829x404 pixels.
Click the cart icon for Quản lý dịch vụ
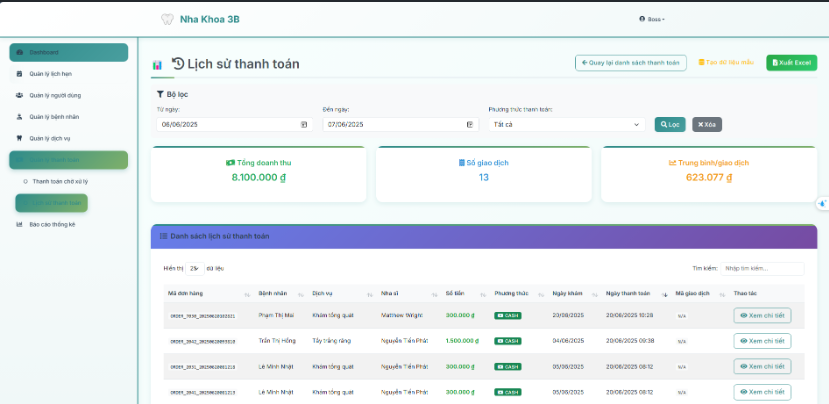[x=20, y=138]
